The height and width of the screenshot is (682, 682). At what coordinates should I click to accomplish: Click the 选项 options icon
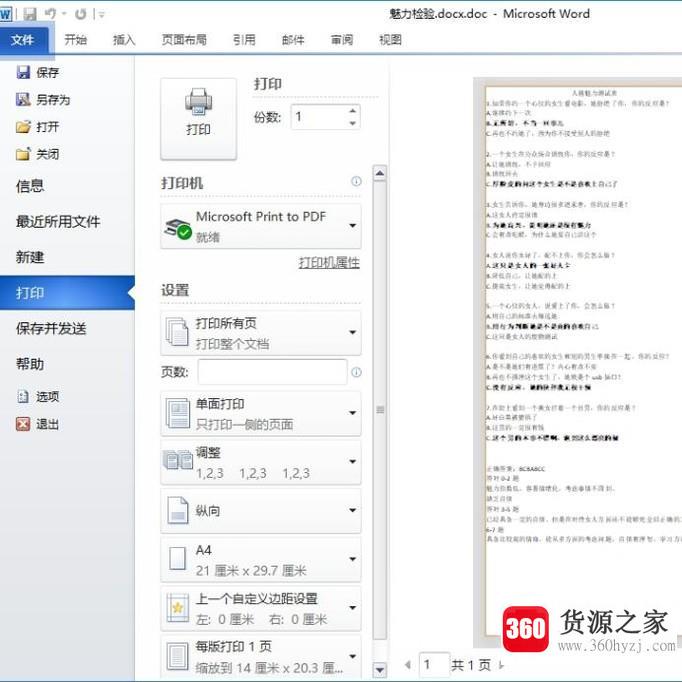coord(23,396)
